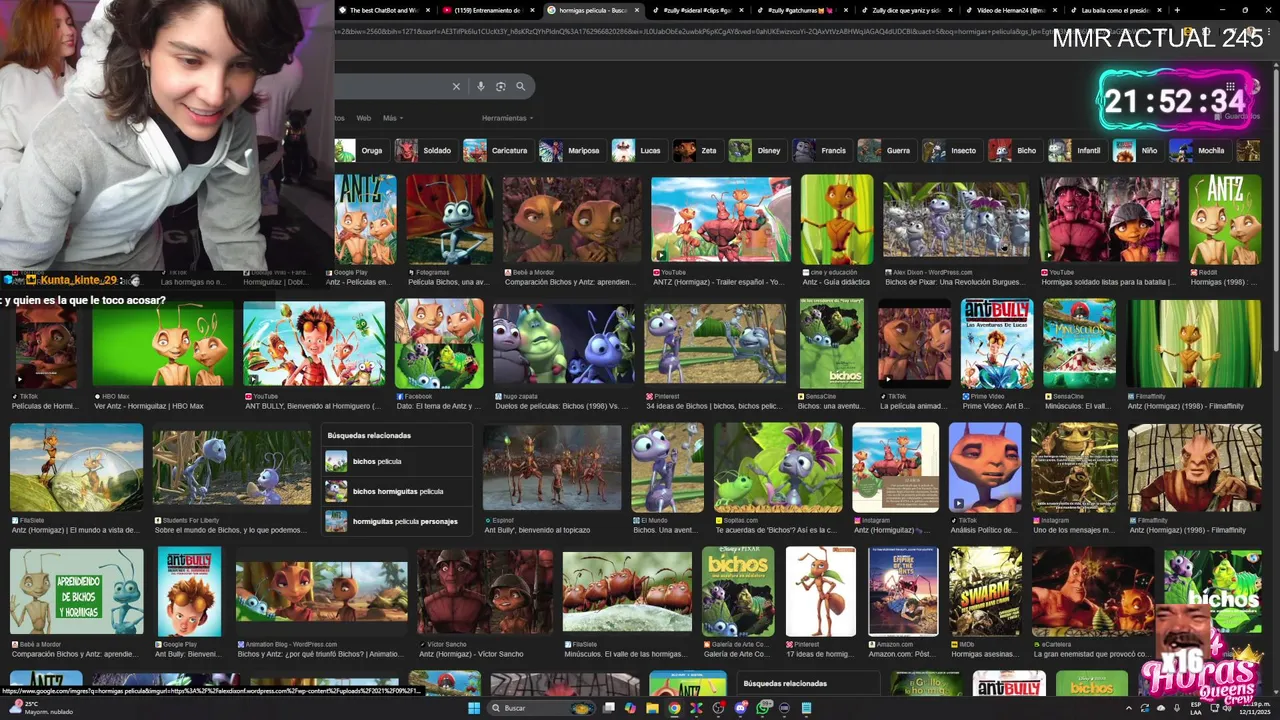The image size is (1280, 720).
Task: Click the taskbar Buscar search field
Action: (541, 708)
